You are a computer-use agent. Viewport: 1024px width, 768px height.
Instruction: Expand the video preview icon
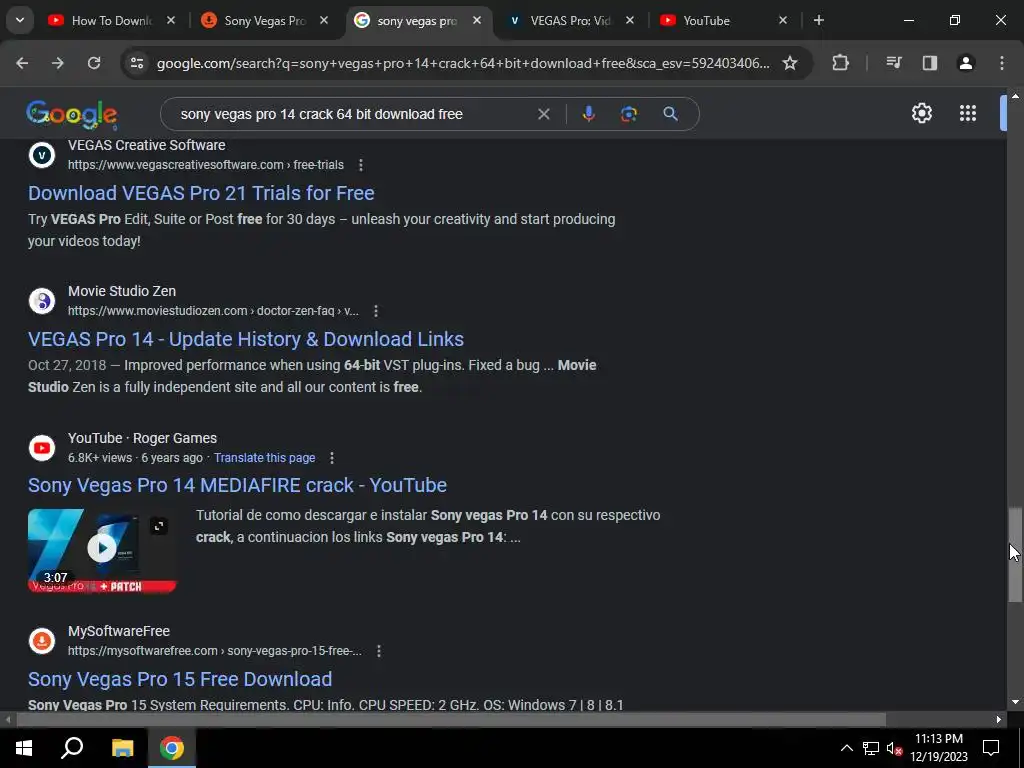159,526
